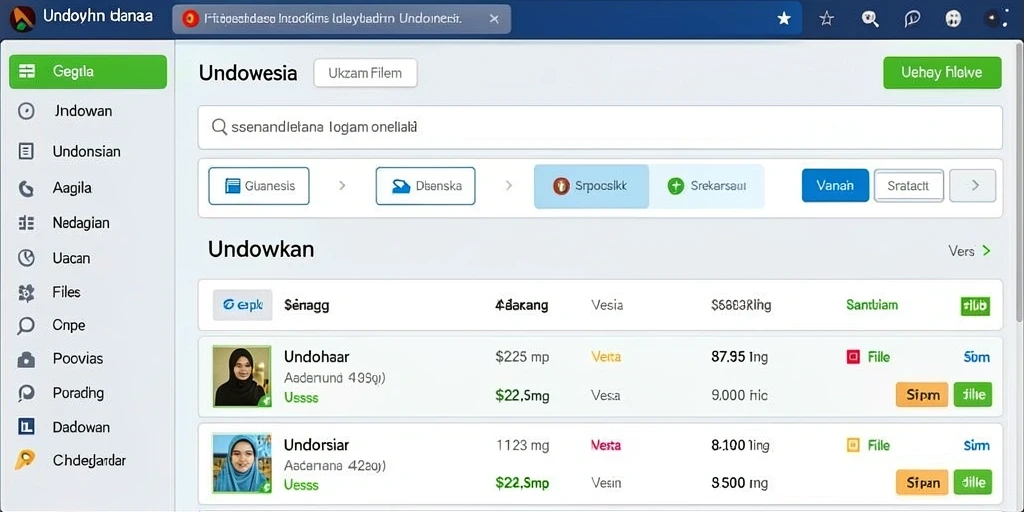Click the camera icon next to Poovias

(x=26, y=359)
